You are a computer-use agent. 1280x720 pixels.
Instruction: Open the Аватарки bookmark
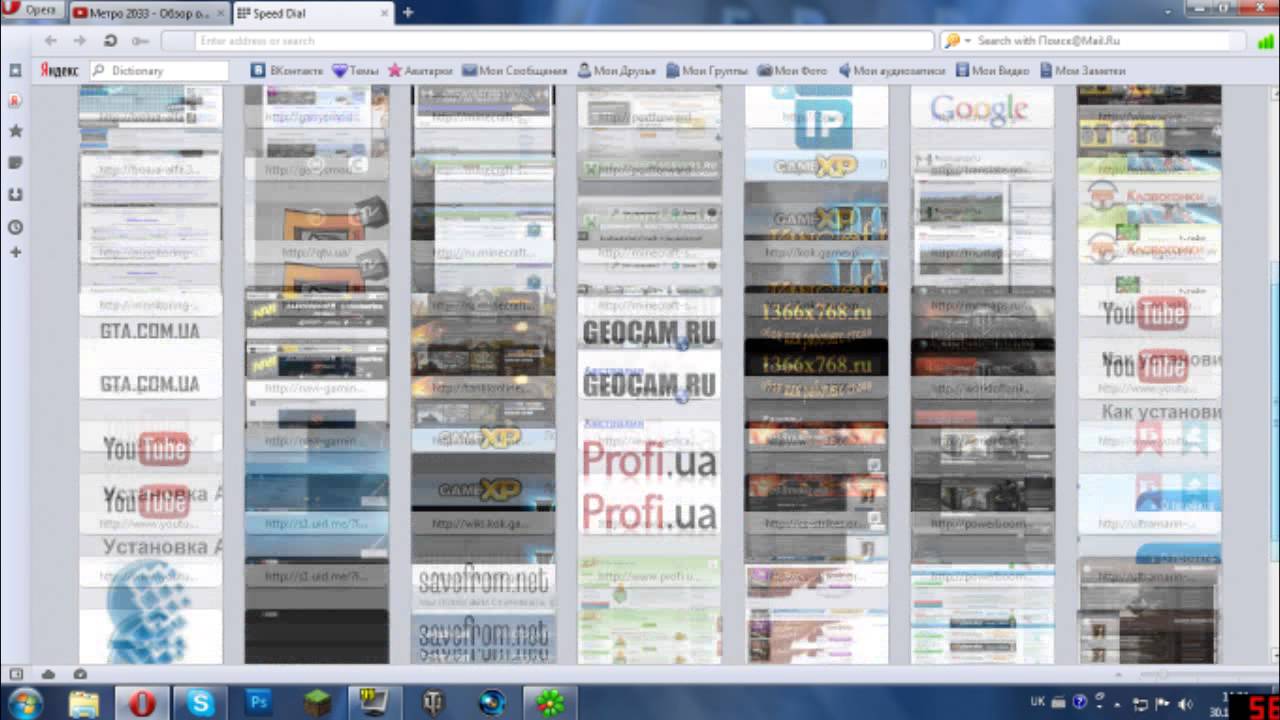(x=420, y=71)
